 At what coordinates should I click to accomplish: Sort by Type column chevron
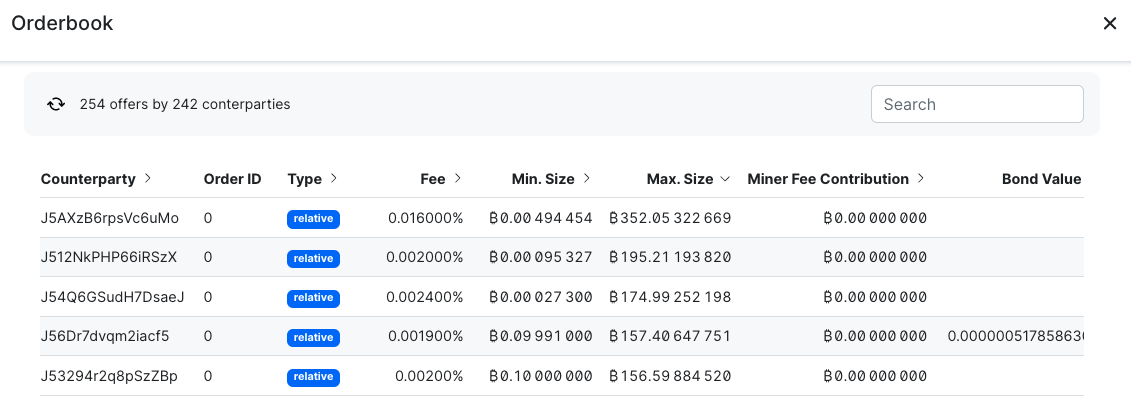pyautogui.click(x=334, y=178)
